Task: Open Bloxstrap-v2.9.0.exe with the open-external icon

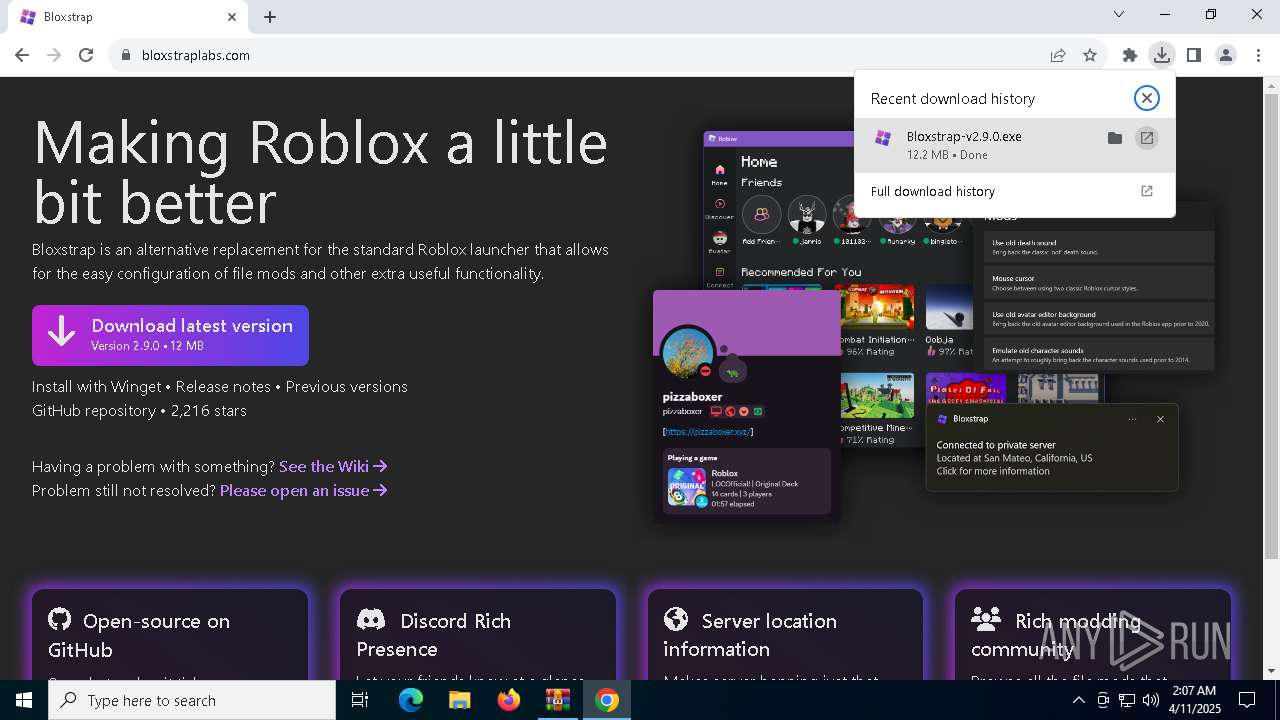Action: pos(1147,138)
